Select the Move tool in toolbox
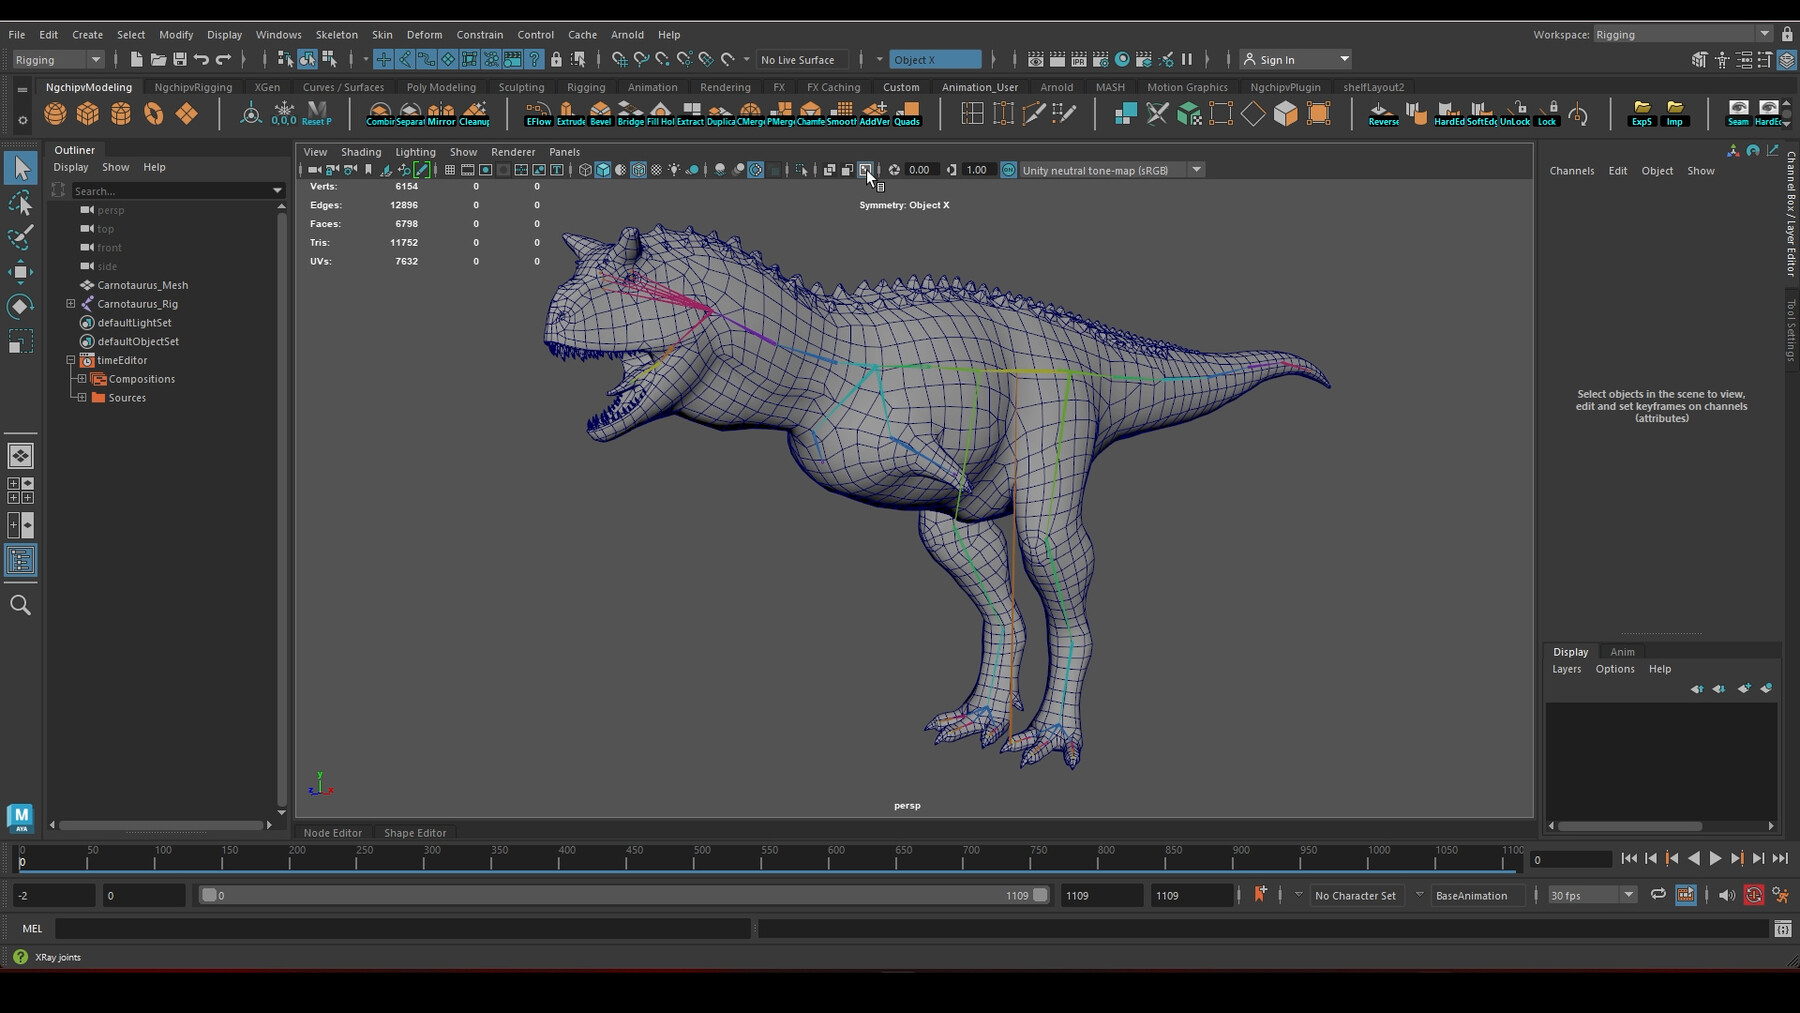The image size is (1800, 1013). tap(20, 272)
